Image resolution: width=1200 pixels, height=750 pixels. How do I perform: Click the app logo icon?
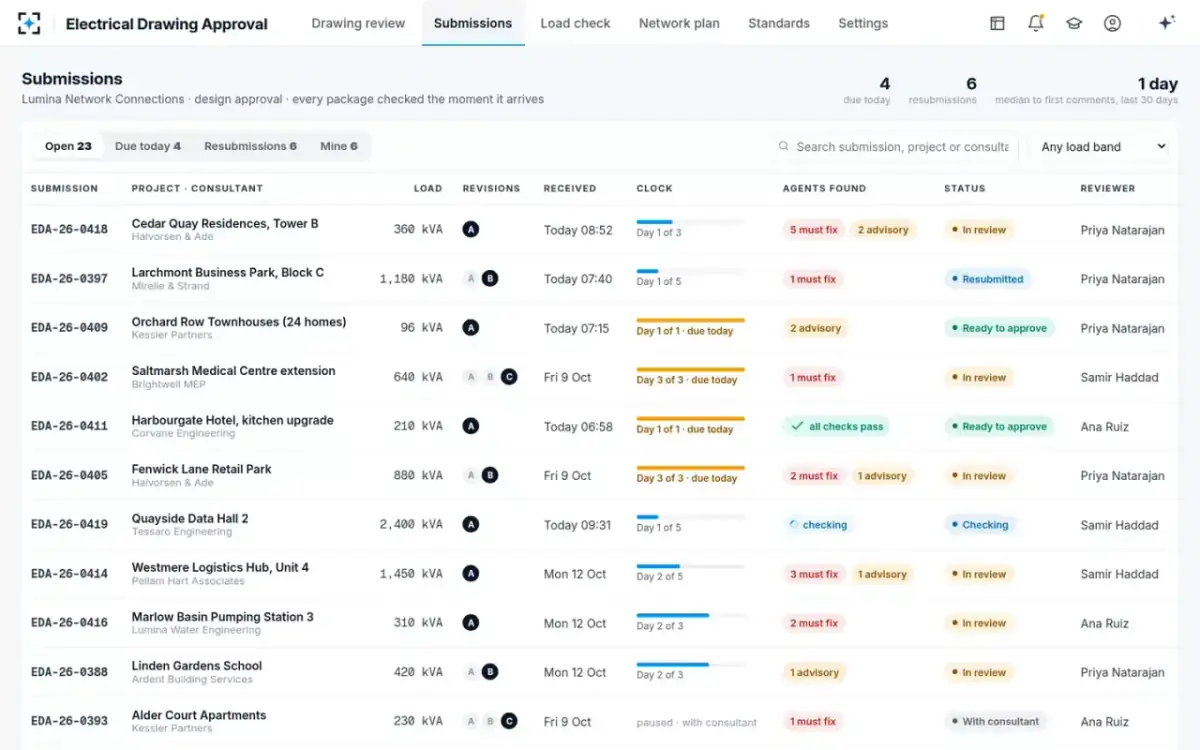click(x=30, y=24)
